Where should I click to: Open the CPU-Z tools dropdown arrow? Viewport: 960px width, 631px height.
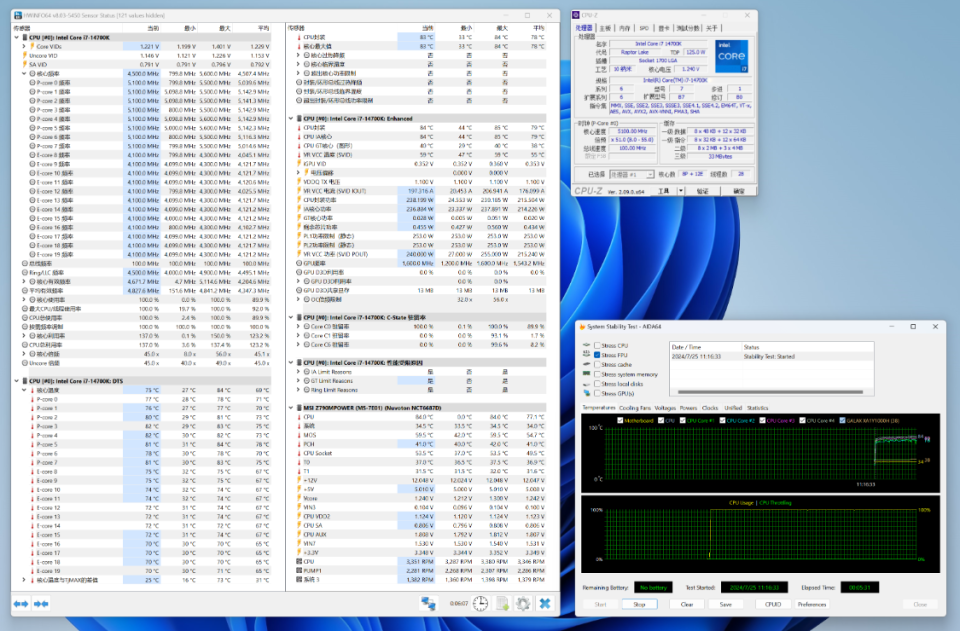coord(681,192)
